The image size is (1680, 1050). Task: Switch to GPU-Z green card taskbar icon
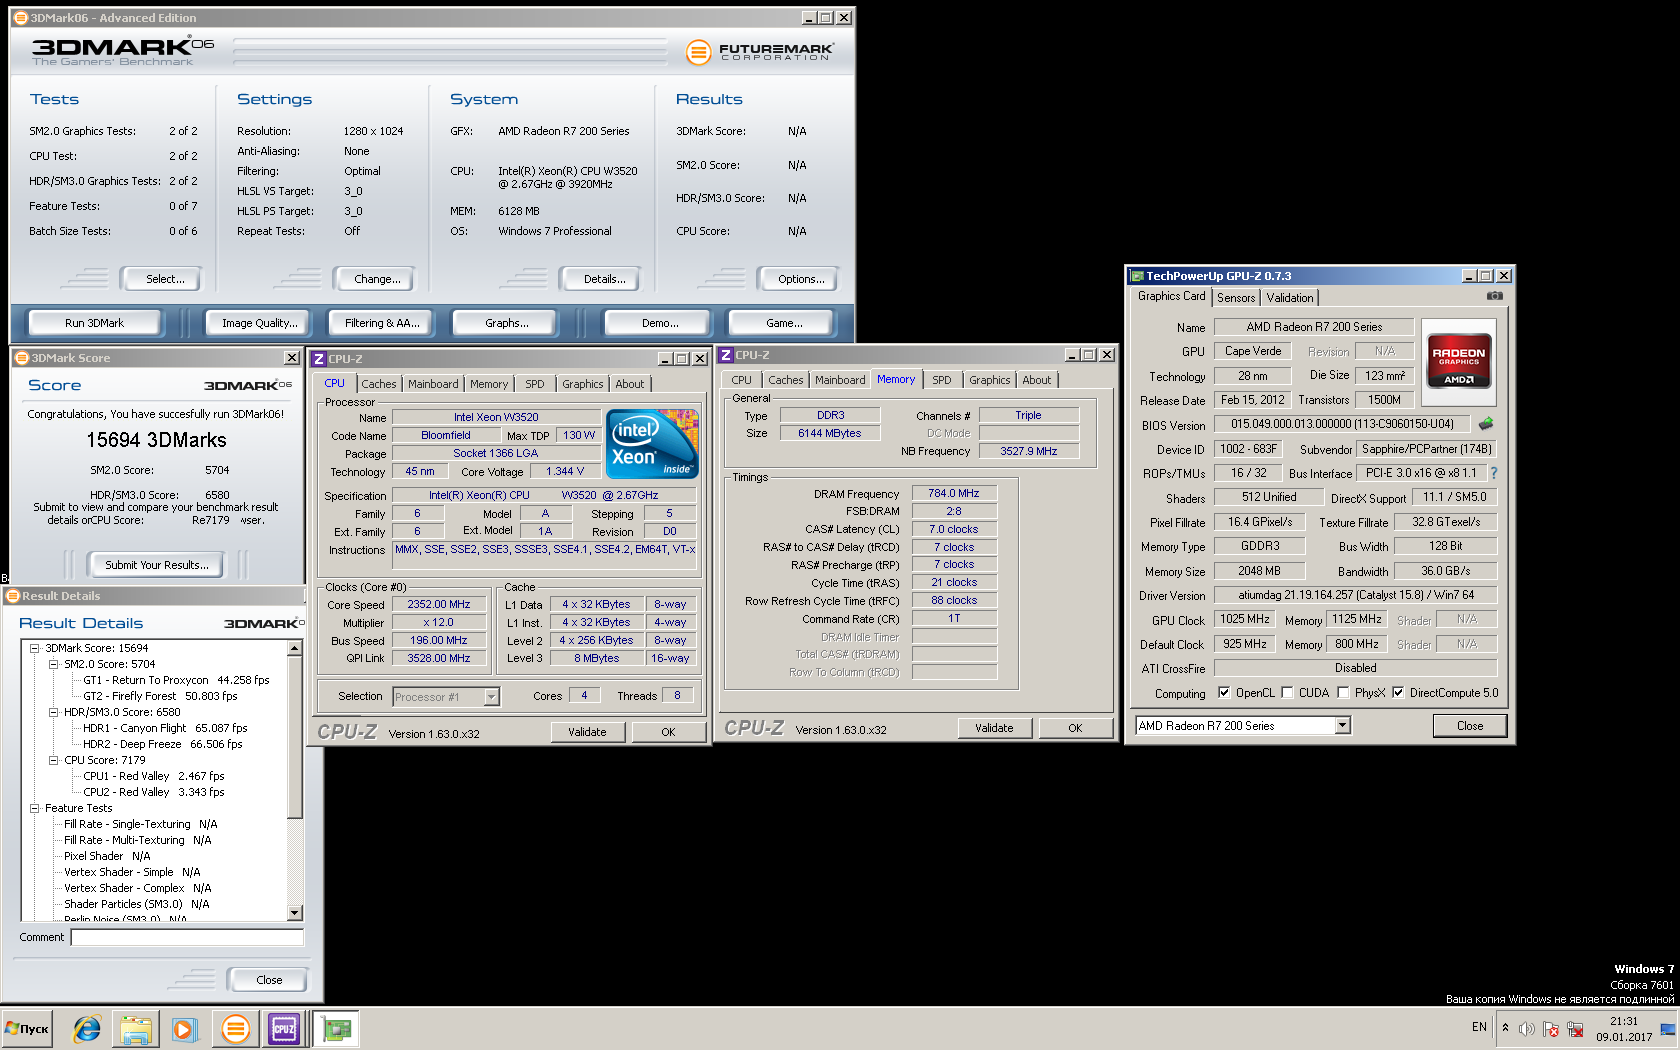pyautogui.click(x=337, y=1028)
